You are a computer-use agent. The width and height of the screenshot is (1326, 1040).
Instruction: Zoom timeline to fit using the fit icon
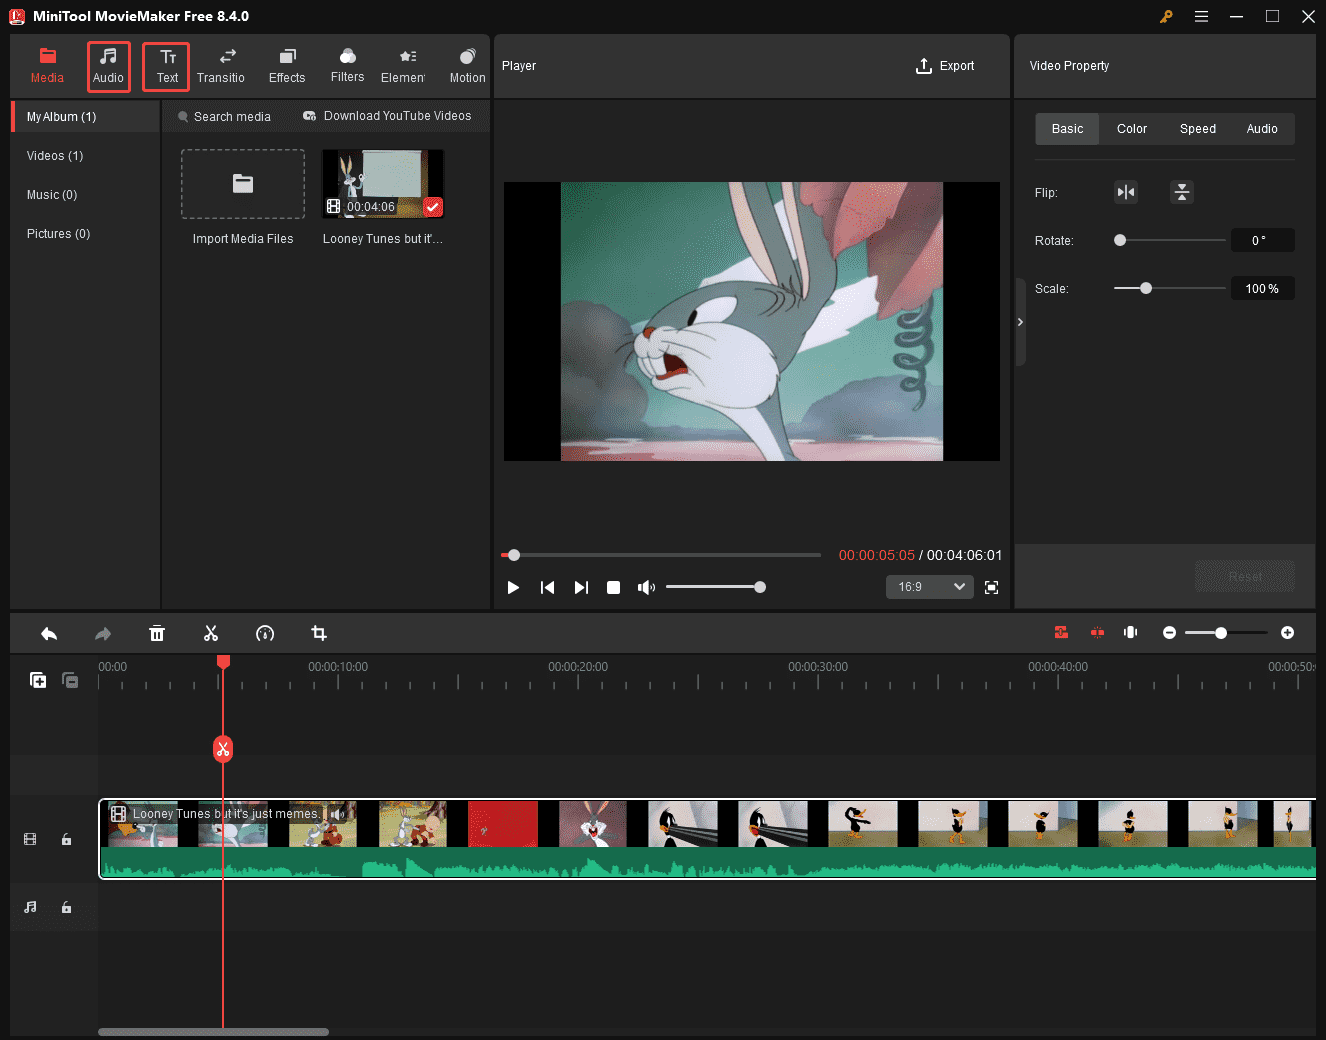pos(1130,632)
